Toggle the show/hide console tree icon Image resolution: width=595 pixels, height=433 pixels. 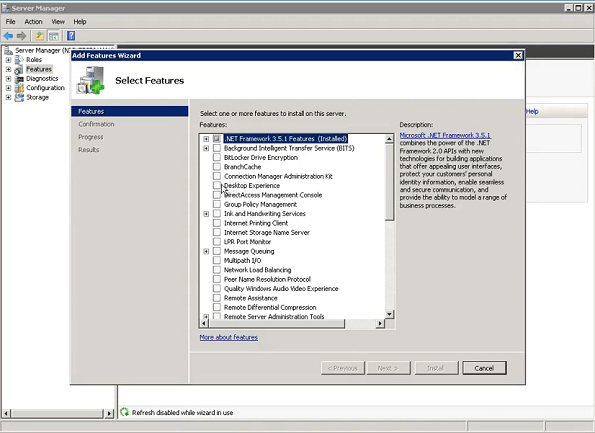(x=54, y=36)
